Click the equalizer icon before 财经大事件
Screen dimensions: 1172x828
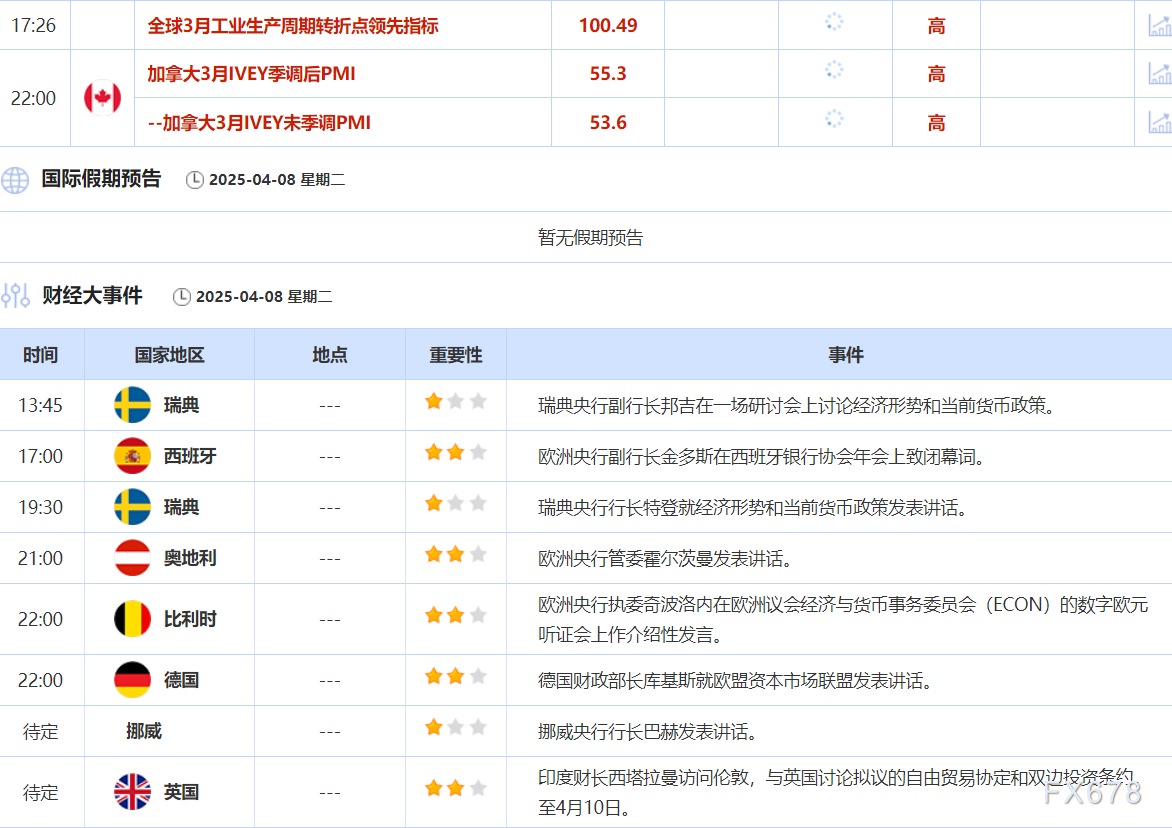click(x=14, y=296)
